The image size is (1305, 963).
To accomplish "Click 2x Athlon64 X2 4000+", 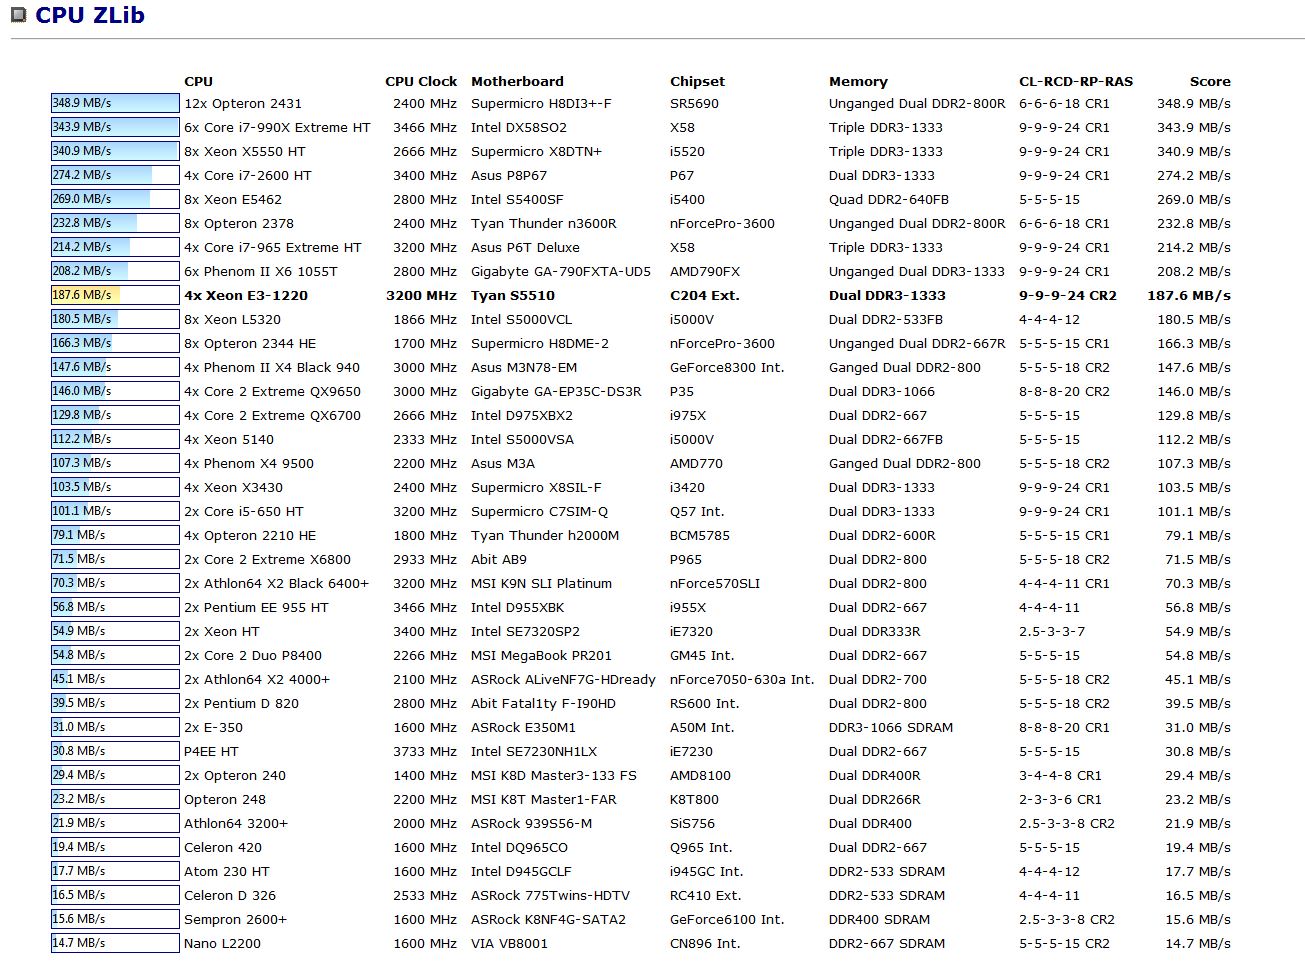I will pyautogui.click(x=257, y=679).
